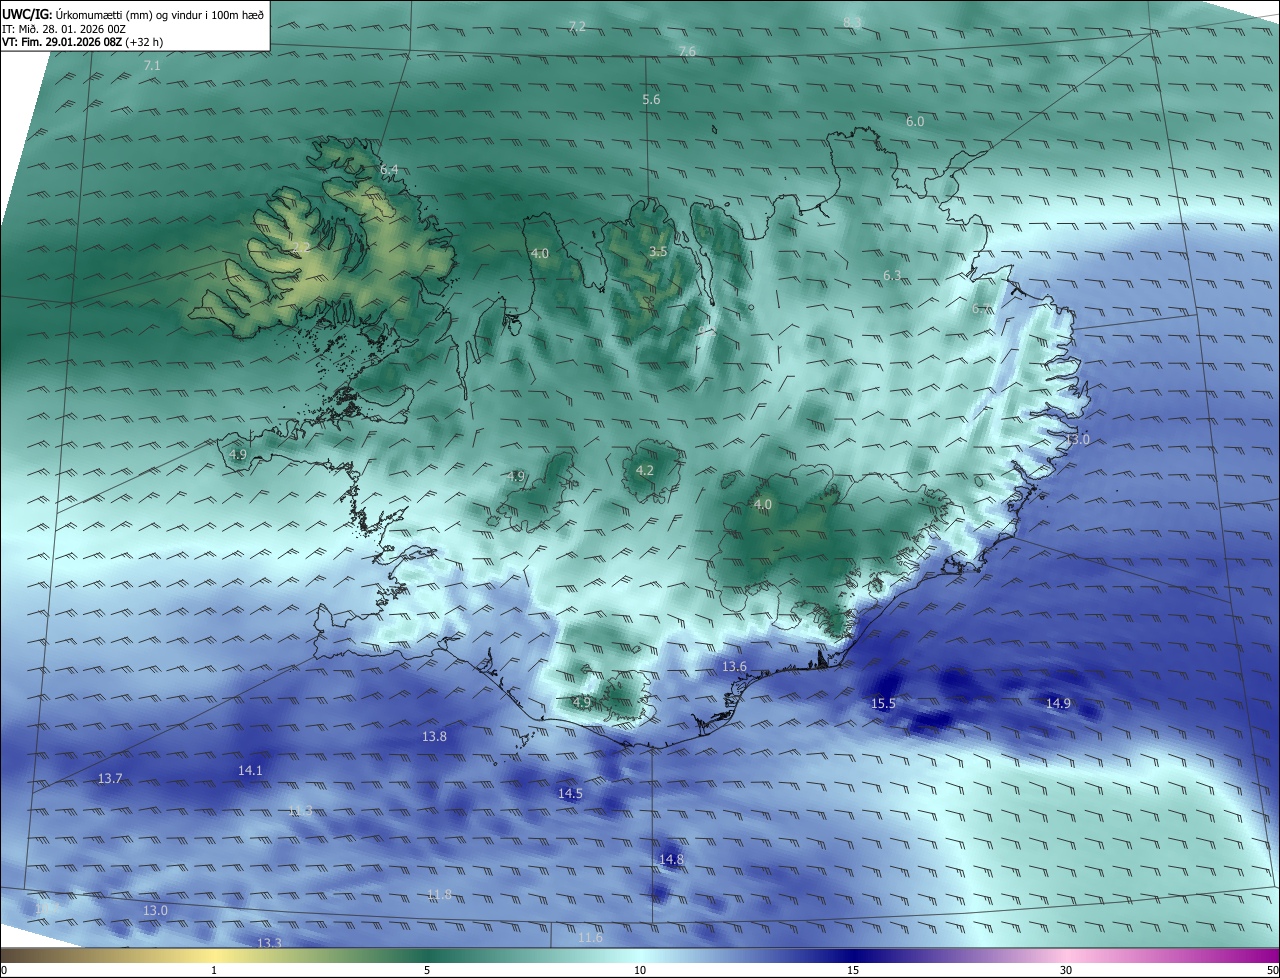
Task: Click the 6.3 value label
Action: click(x=892, y=275)
